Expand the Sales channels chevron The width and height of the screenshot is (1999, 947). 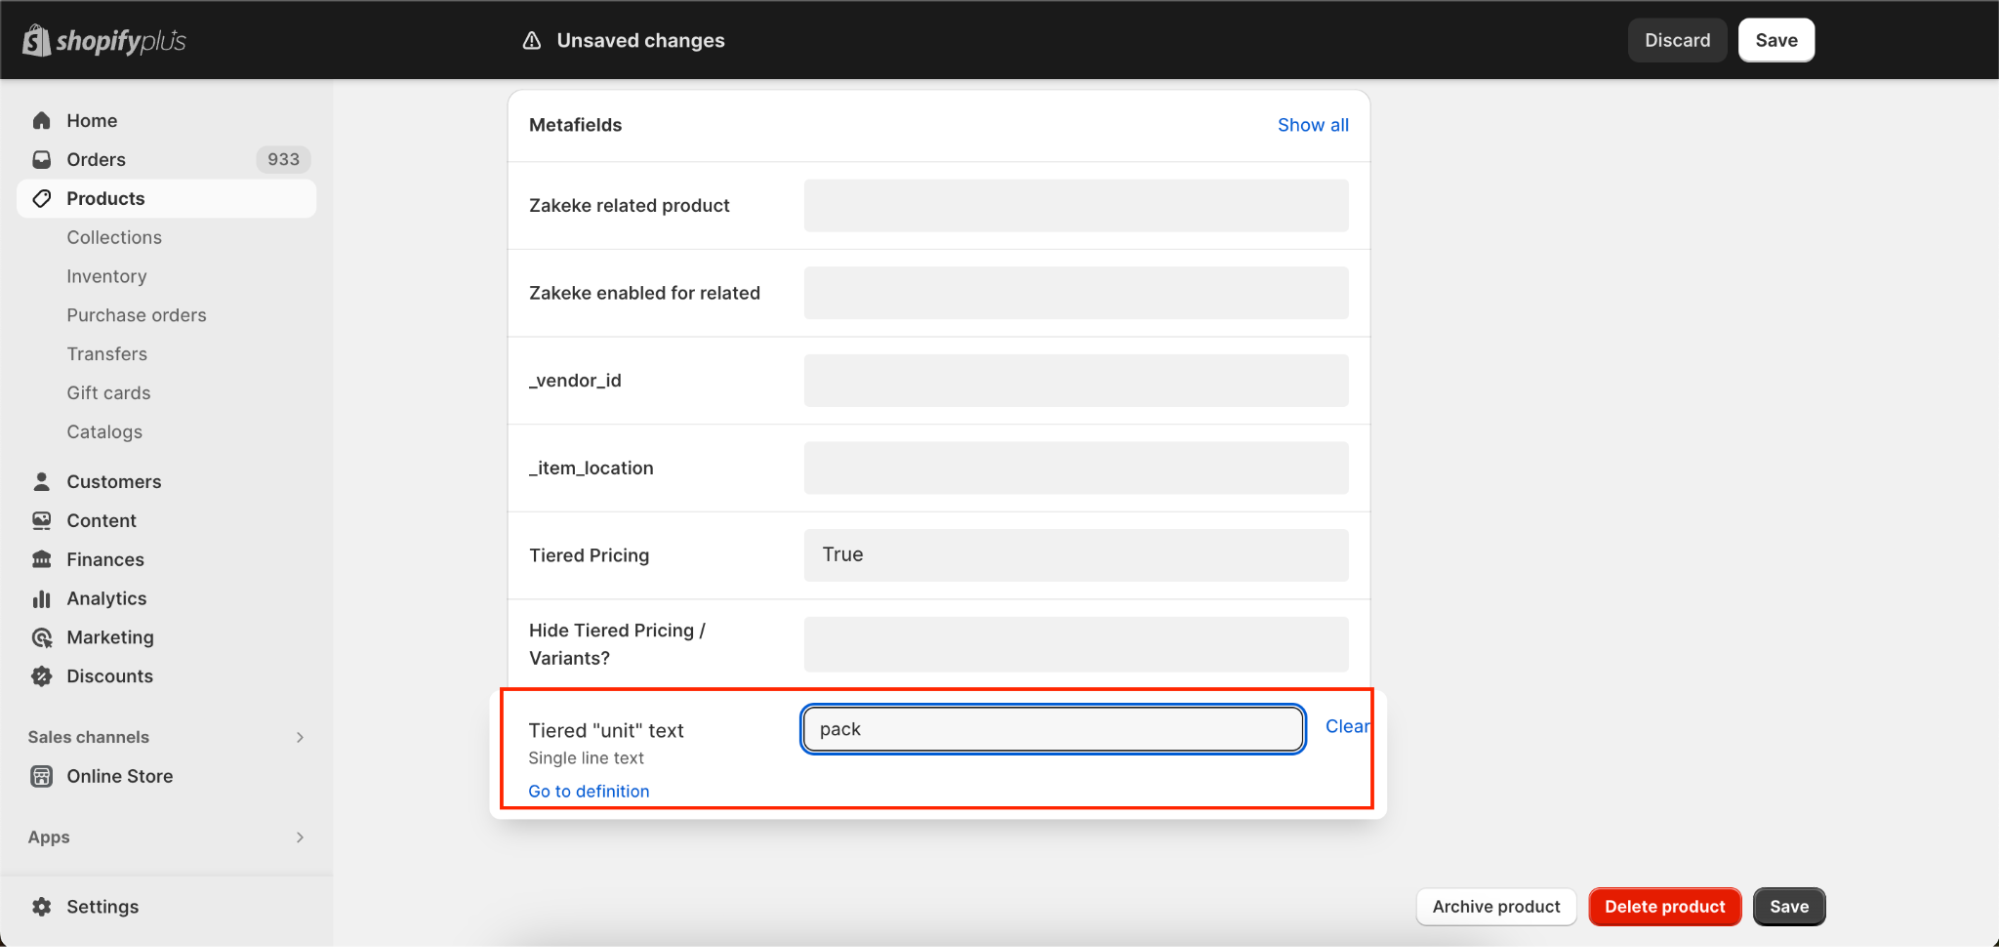coord(300,737)
